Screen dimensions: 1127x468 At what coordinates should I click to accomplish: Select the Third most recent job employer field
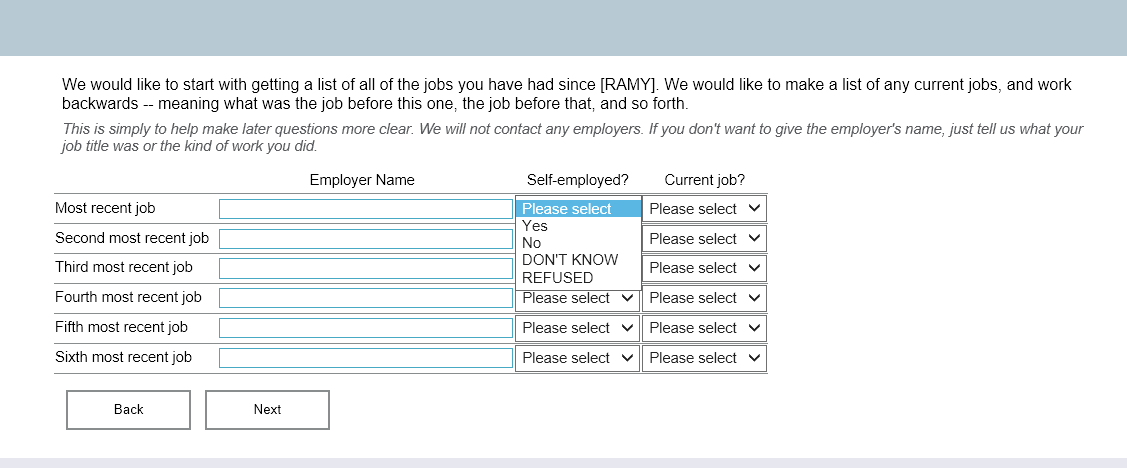click(x=365, y=268)
